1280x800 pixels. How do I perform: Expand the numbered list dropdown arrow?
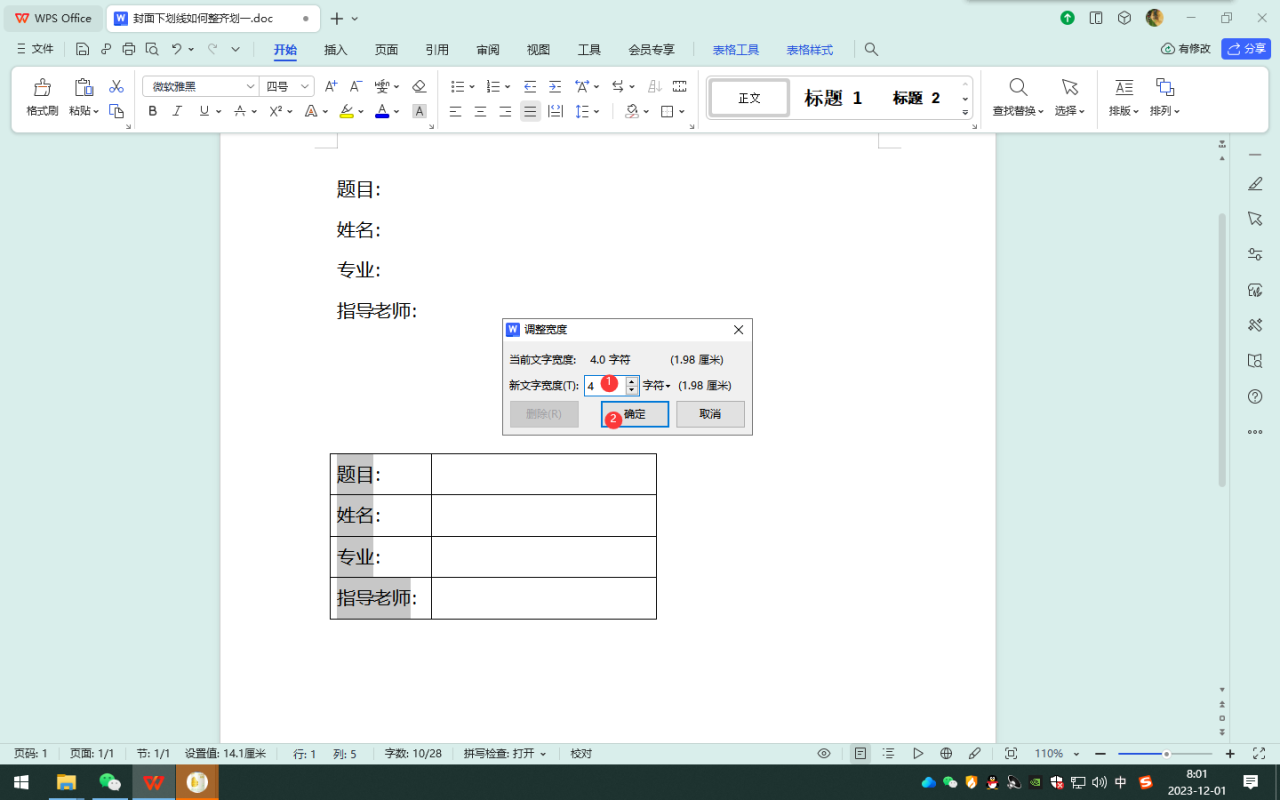(507, 87)
